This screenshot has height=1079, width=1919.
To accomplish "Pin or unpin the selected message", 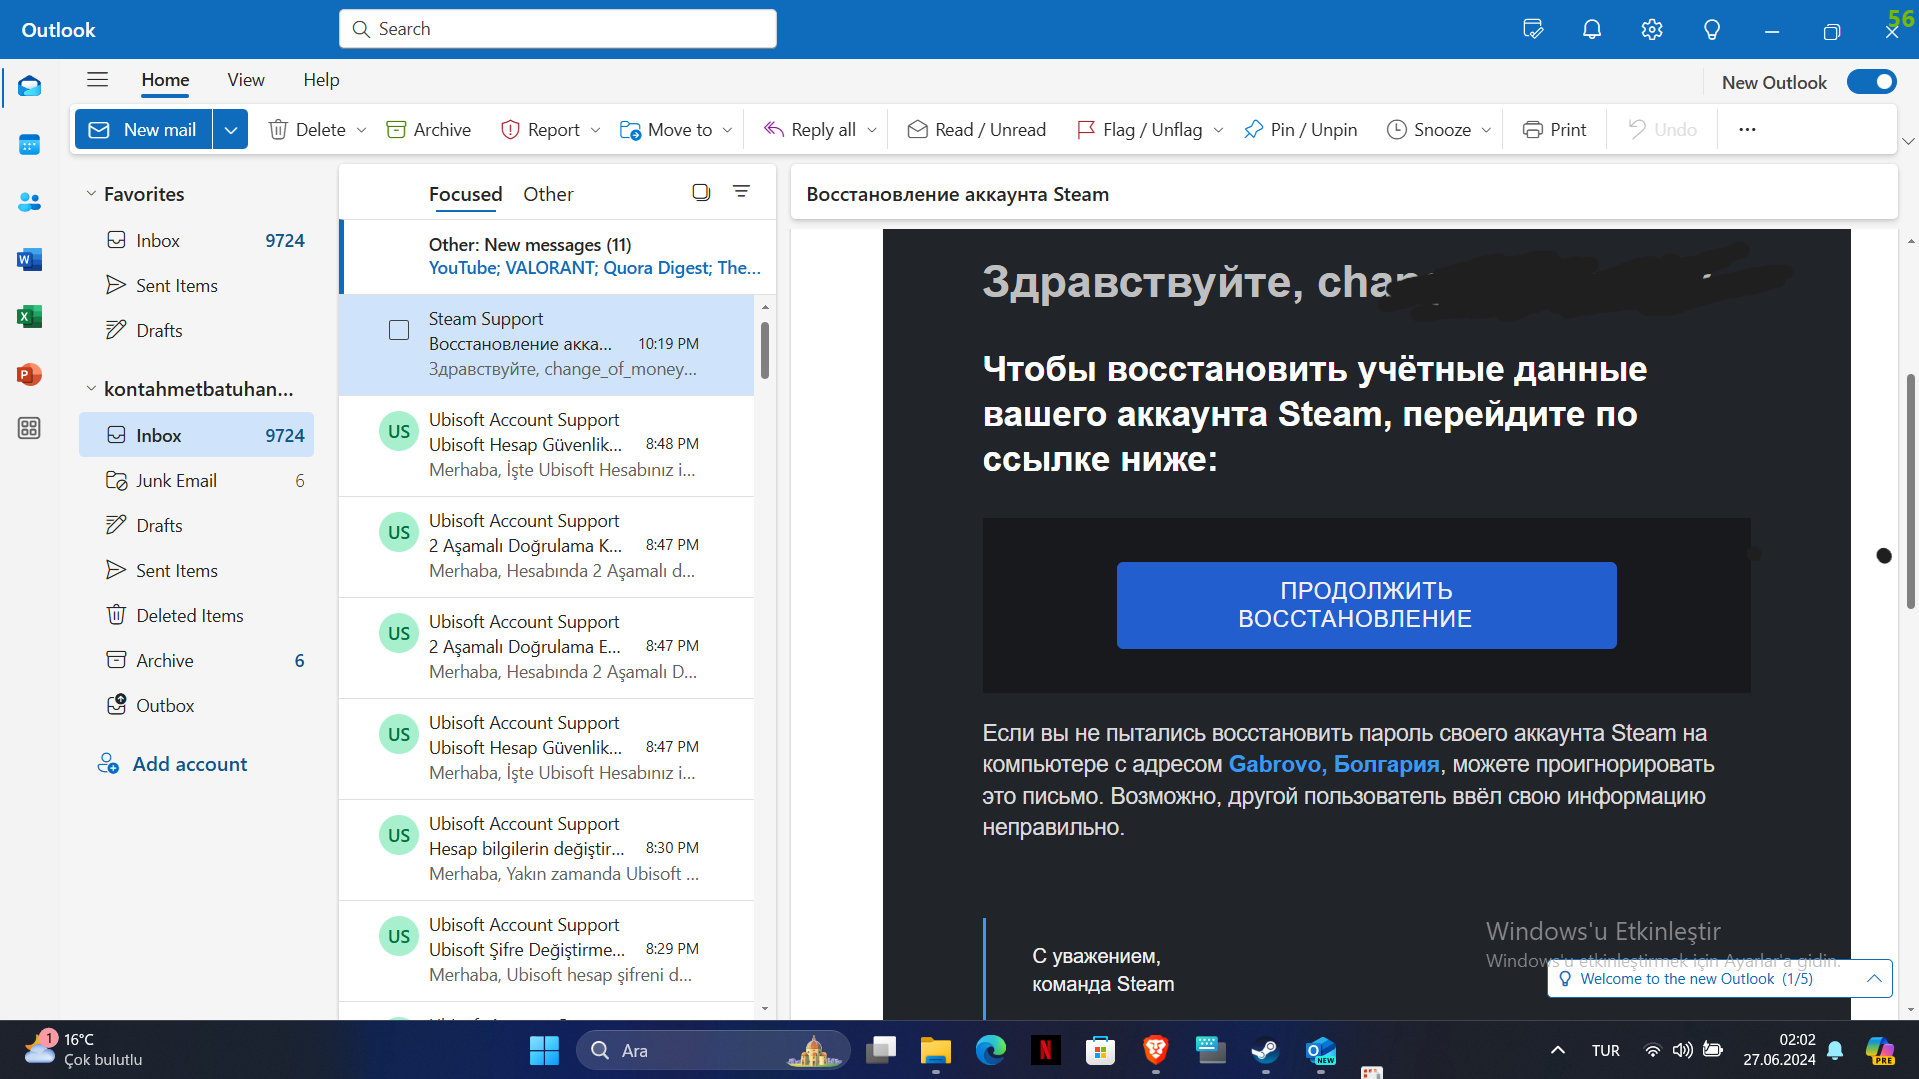I will tap(1300, 129).
